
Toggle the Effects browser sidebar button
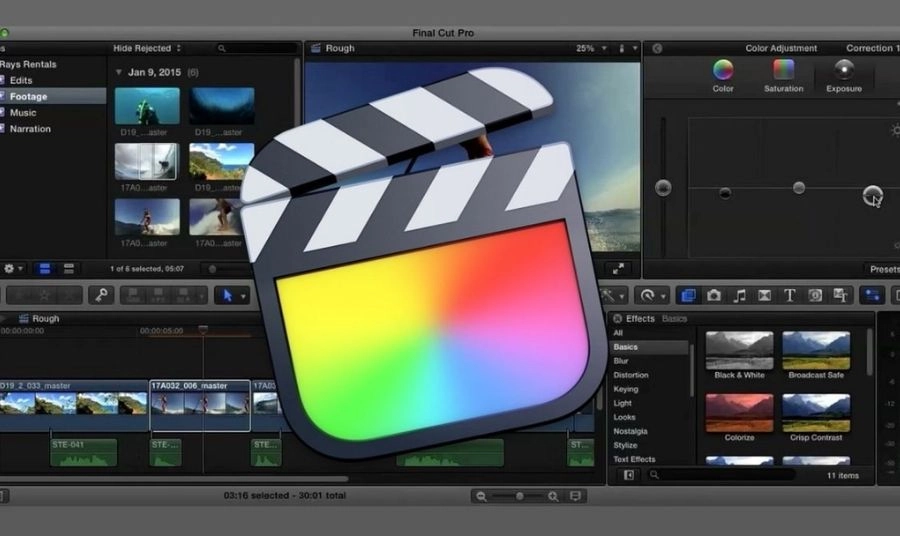629,475
